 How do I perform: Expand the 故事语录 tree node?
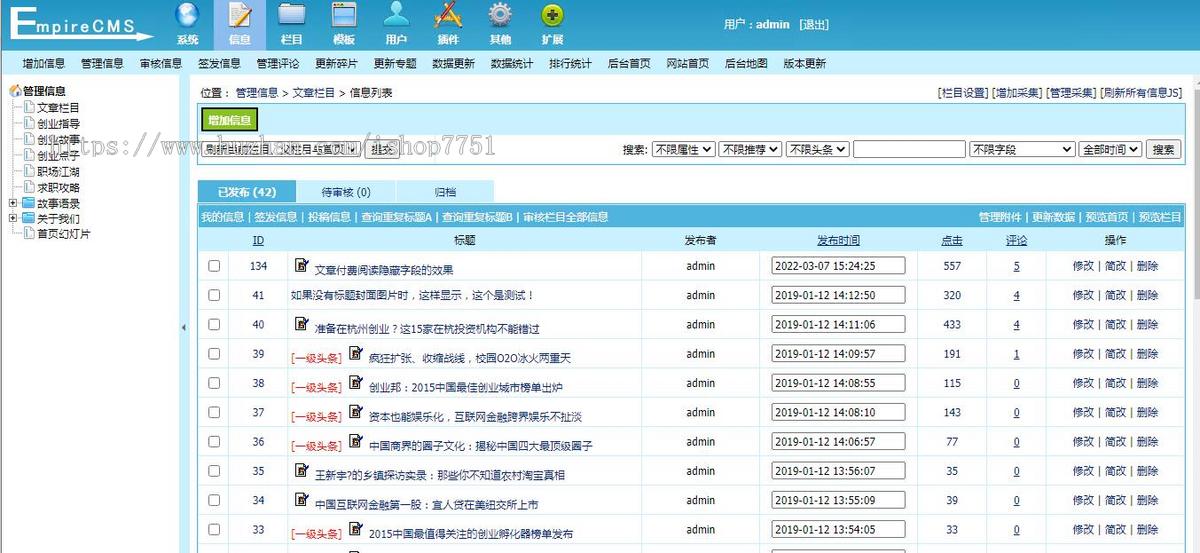pyautogui.click(x=12, y=203)
